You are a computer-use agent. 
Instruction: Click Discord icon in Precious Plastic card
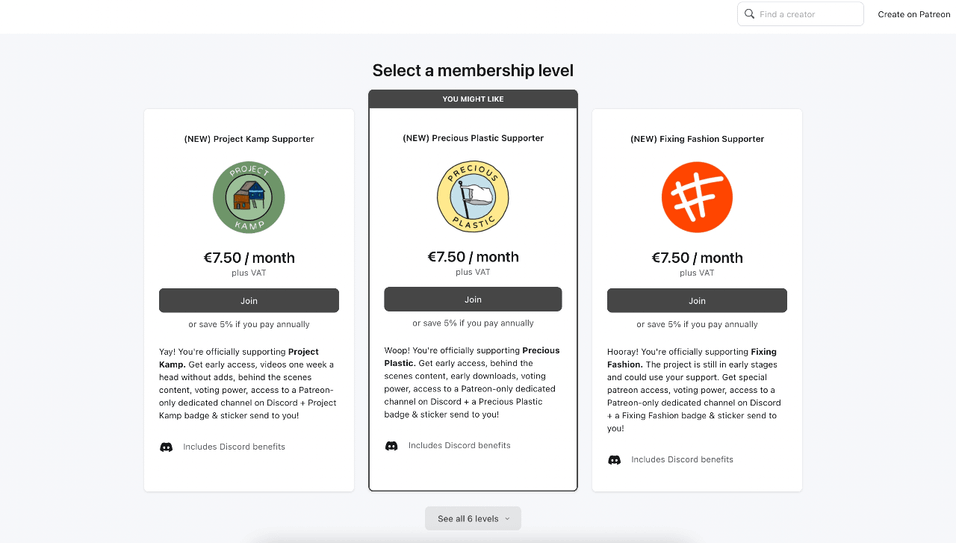(x=392, y=446)
